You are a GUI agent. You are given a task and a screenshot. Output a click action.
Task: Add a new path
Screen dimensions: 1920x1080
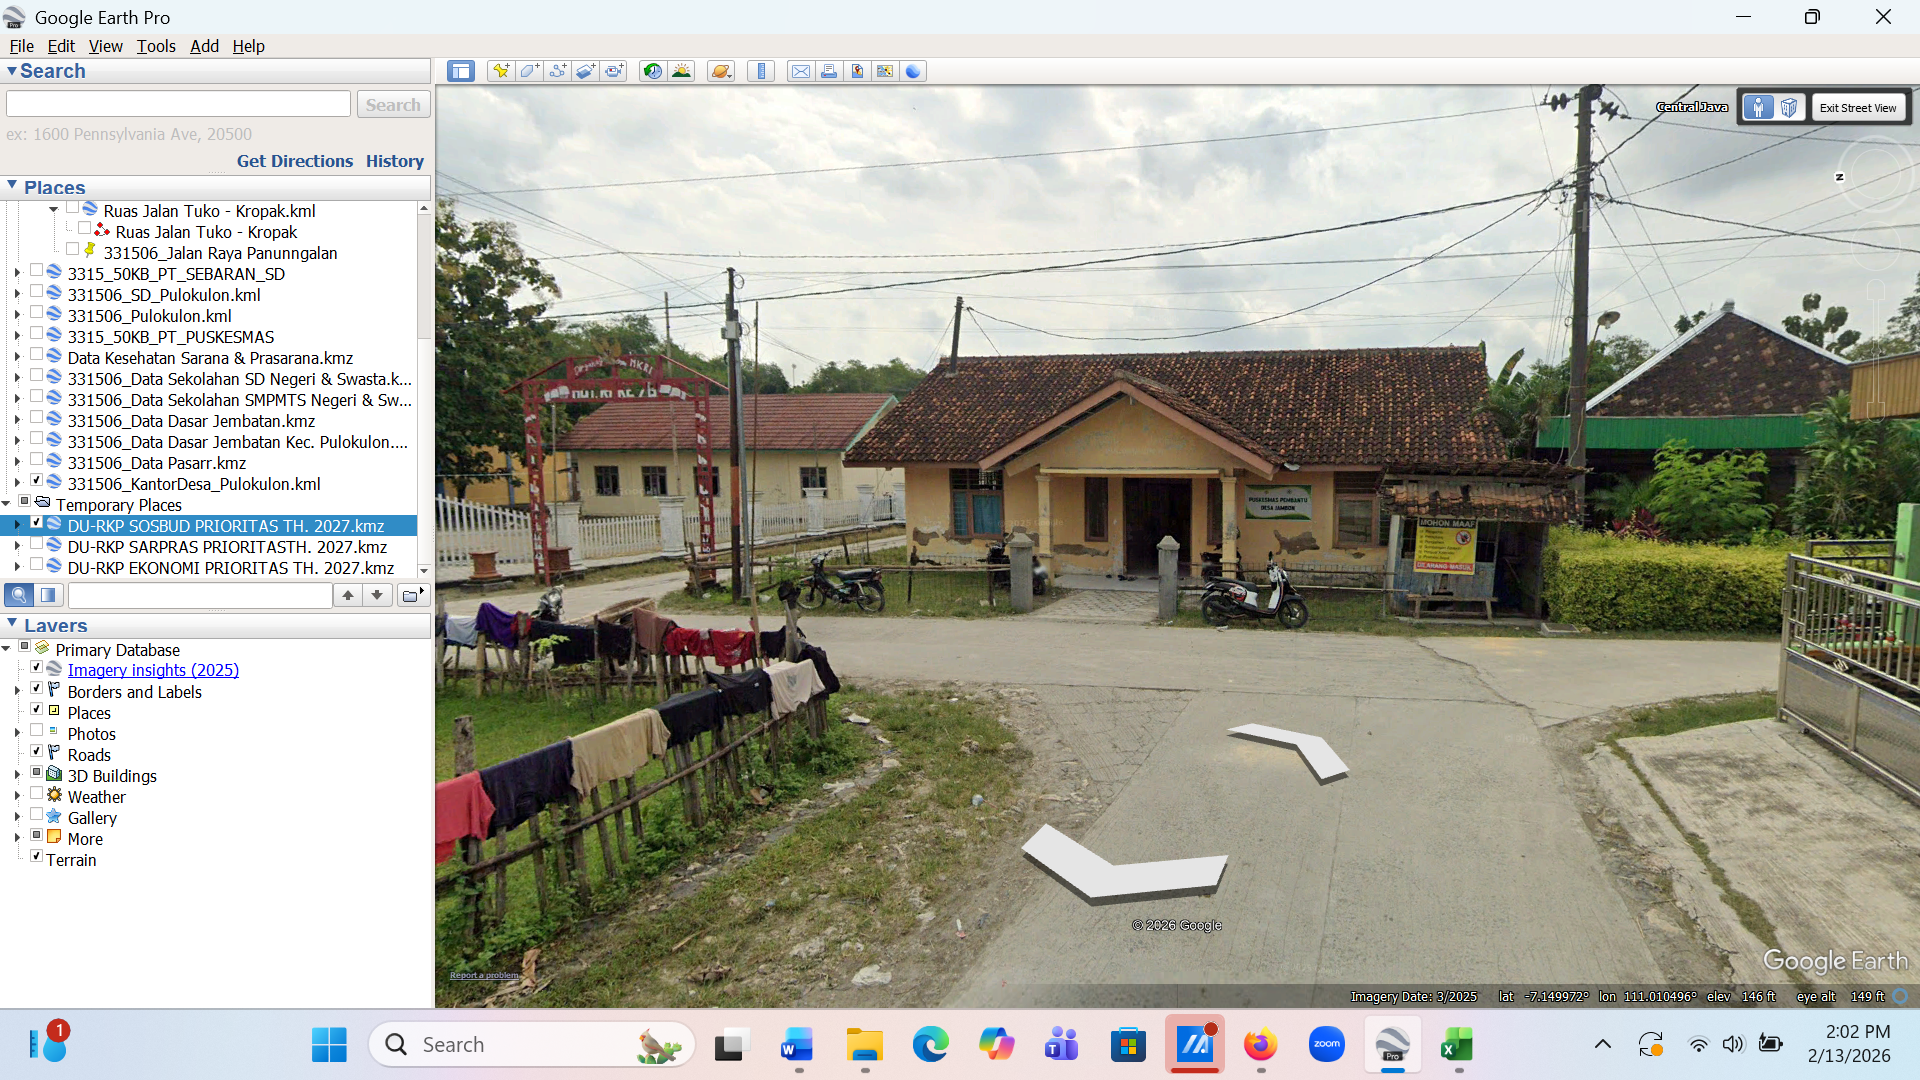(558, 71)
